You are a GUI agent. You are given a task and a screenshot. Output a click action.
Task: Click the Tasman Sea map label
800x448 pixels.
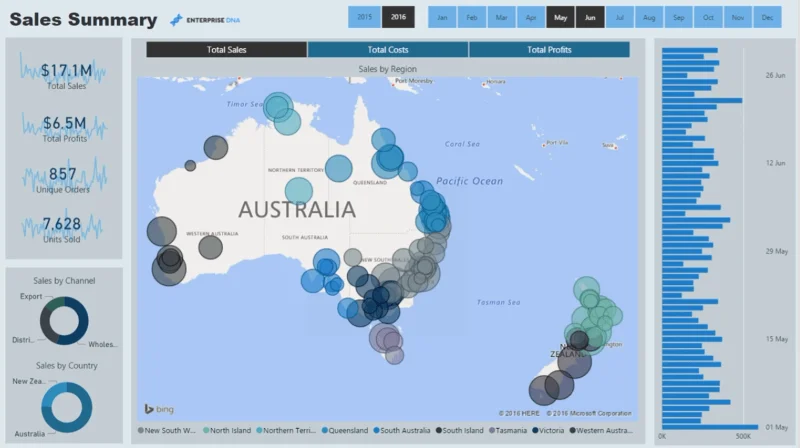tap(498, 303)
